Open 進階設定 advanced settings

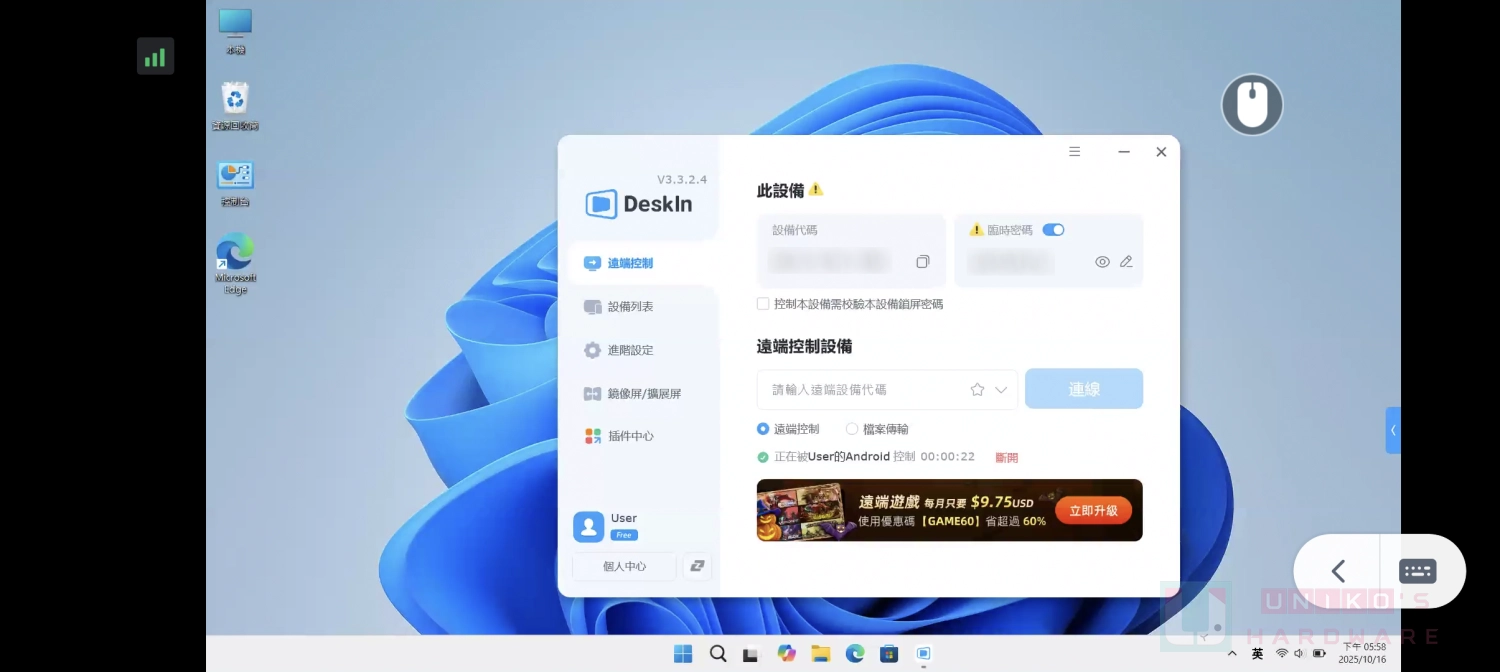click(x=630, y=350)
